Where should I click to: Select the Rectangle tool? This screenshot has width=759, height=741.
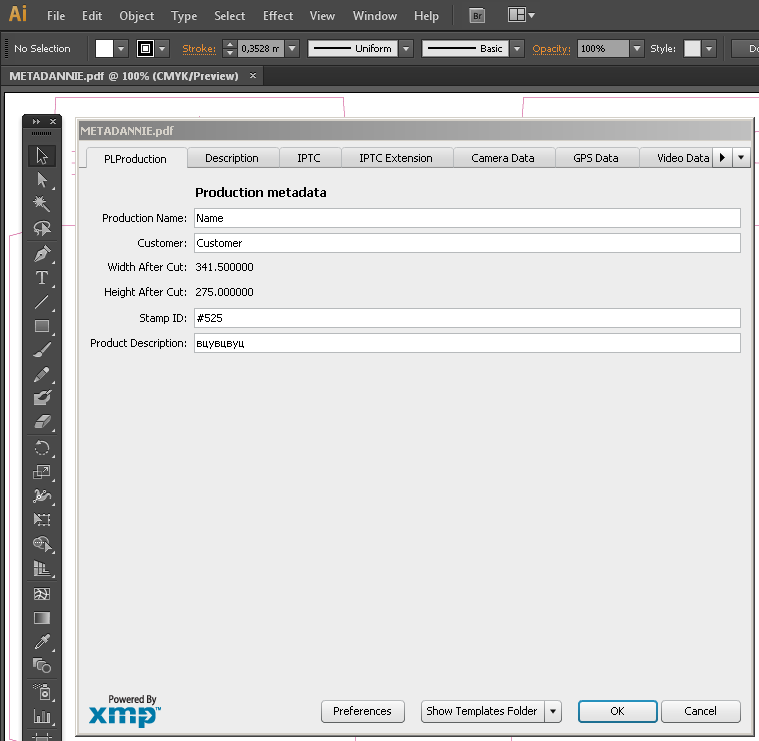(x=42, y=326)
